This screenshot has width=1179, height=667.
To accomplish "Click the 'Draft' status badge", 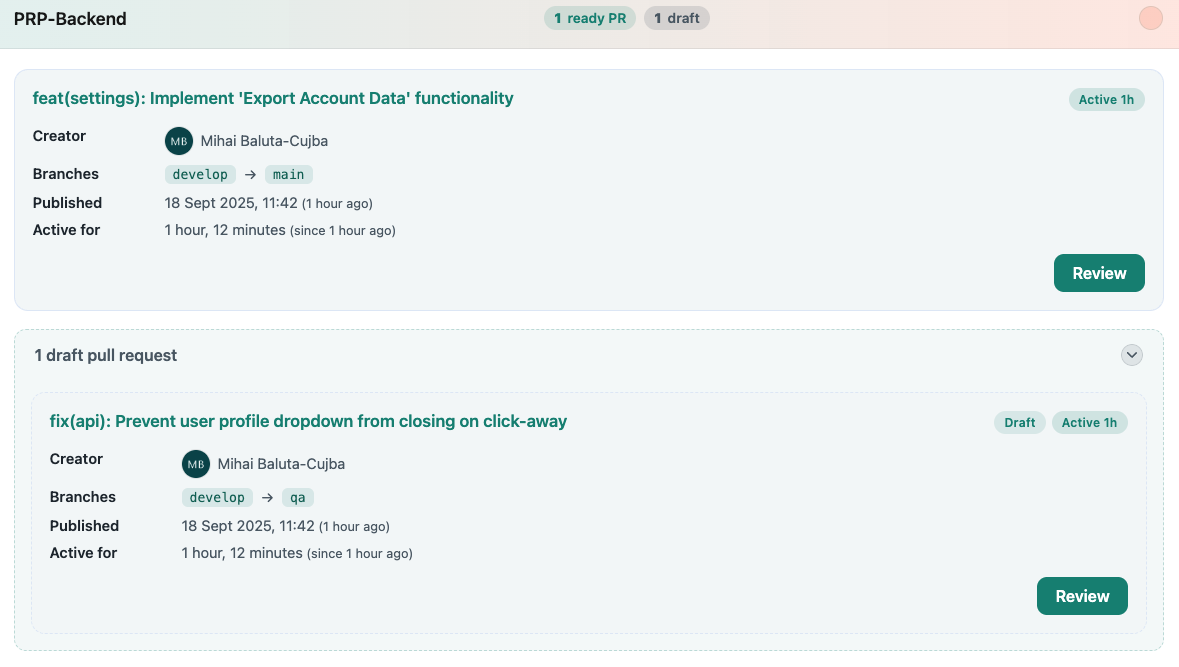I will [1019, 422].
